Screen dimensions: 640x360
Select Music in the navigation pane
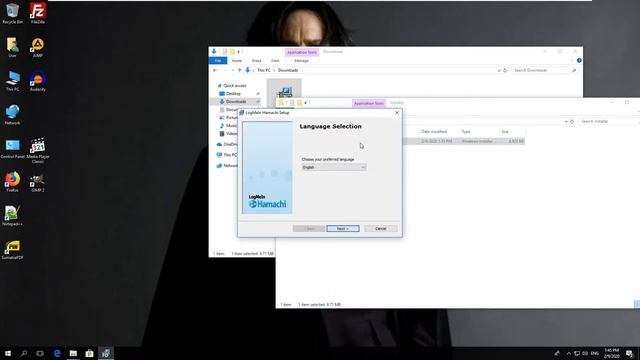click(x=229, y=125)
